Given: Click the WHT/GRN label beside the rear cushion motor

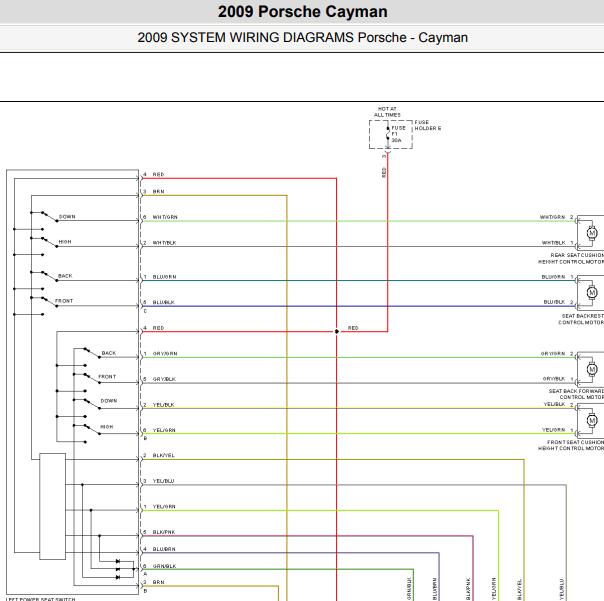Looking at the screenshot, I should click(x=552, y=217).
